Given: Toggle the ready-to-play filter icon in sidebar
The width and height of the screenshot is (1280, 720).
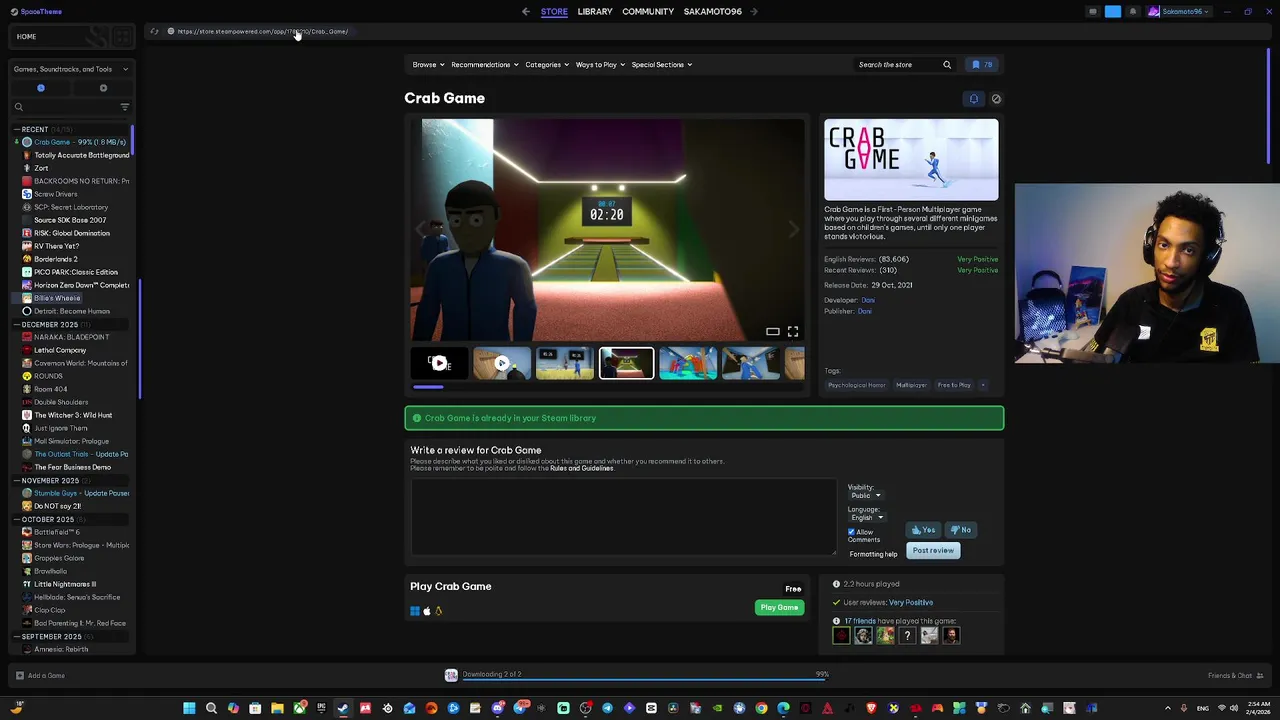Looking at the screenshot, I should pos(103,88).
